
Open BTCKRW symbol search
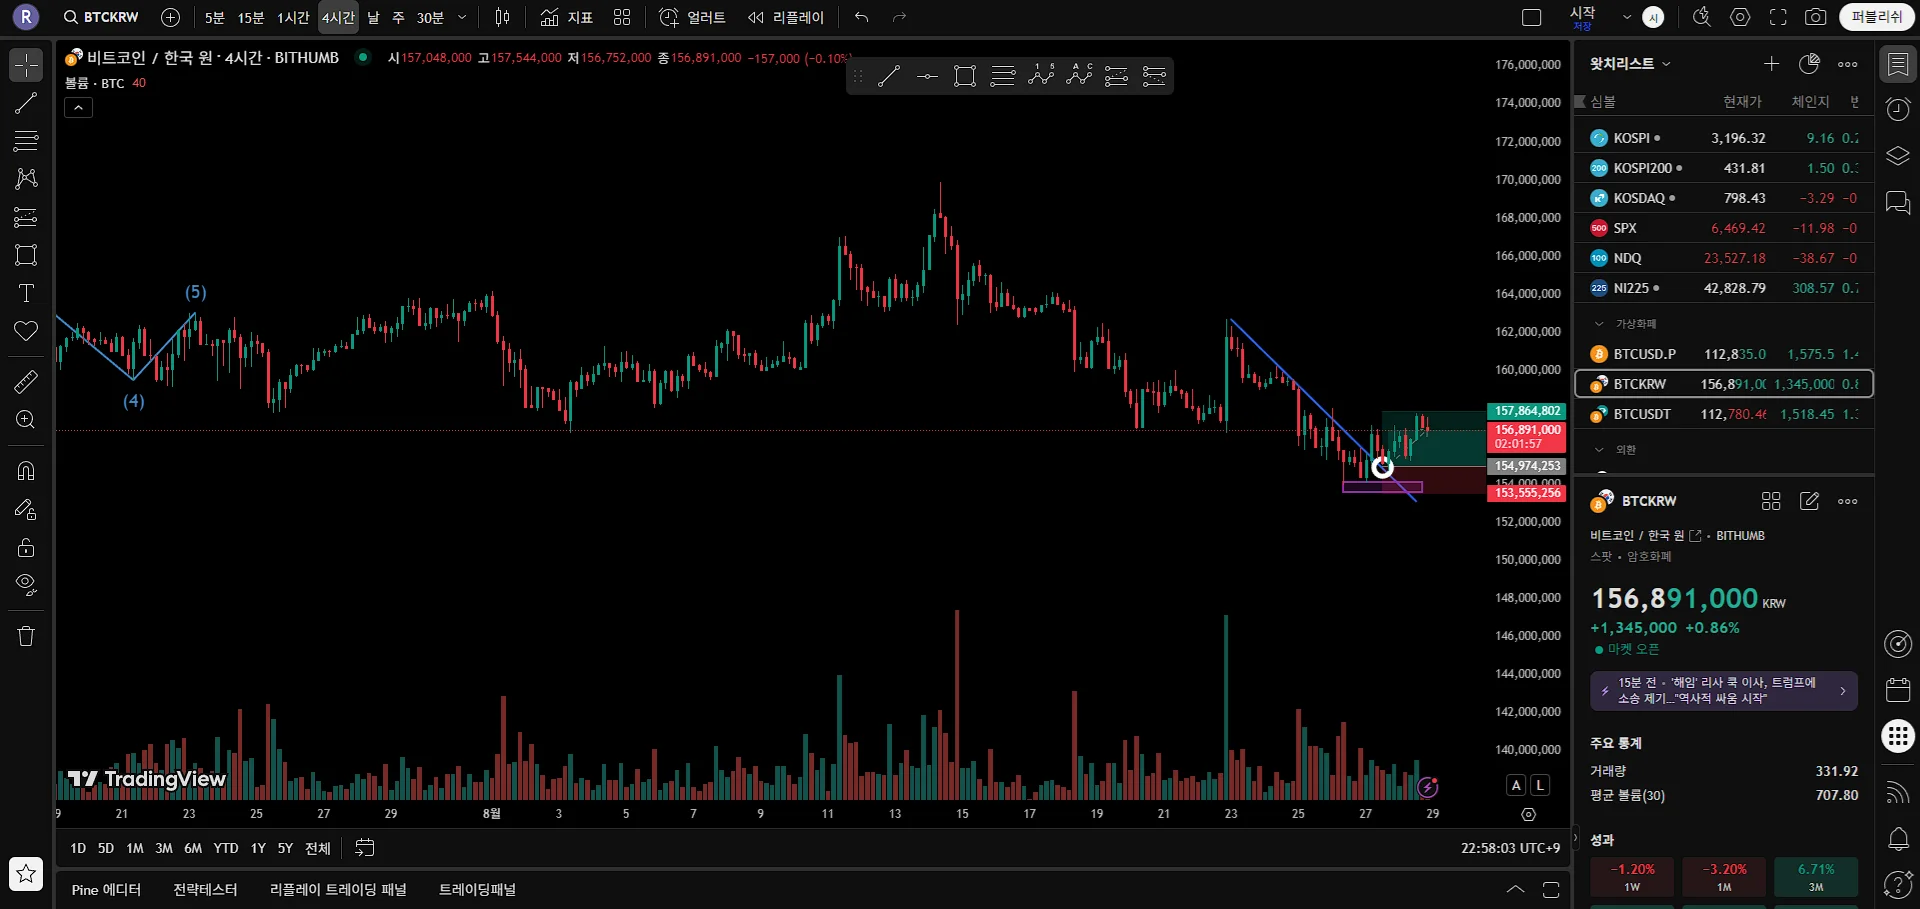(101, 17)
